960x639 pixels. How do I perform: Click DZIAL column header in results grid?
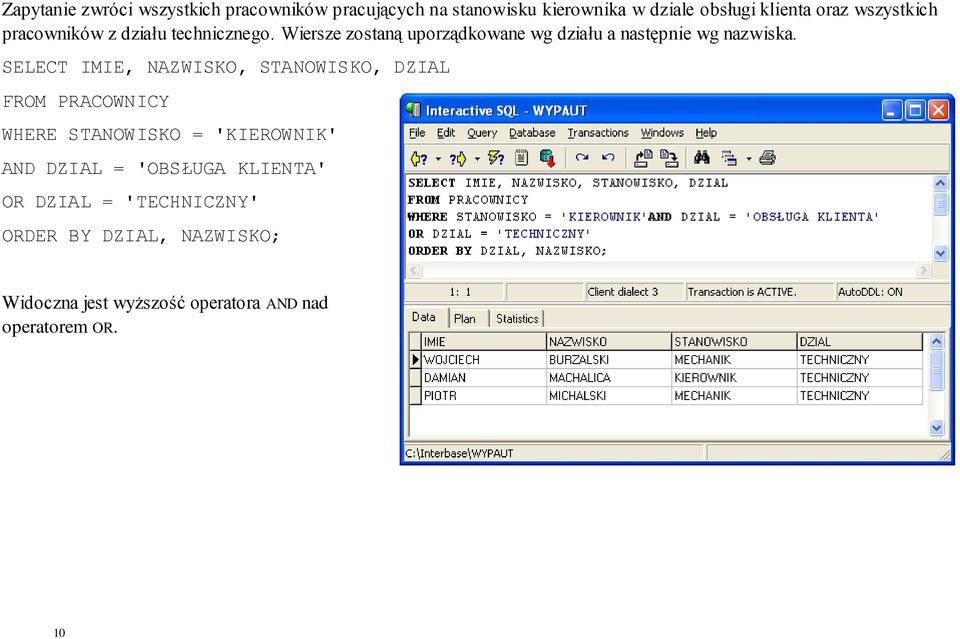(x=860, y=342)
